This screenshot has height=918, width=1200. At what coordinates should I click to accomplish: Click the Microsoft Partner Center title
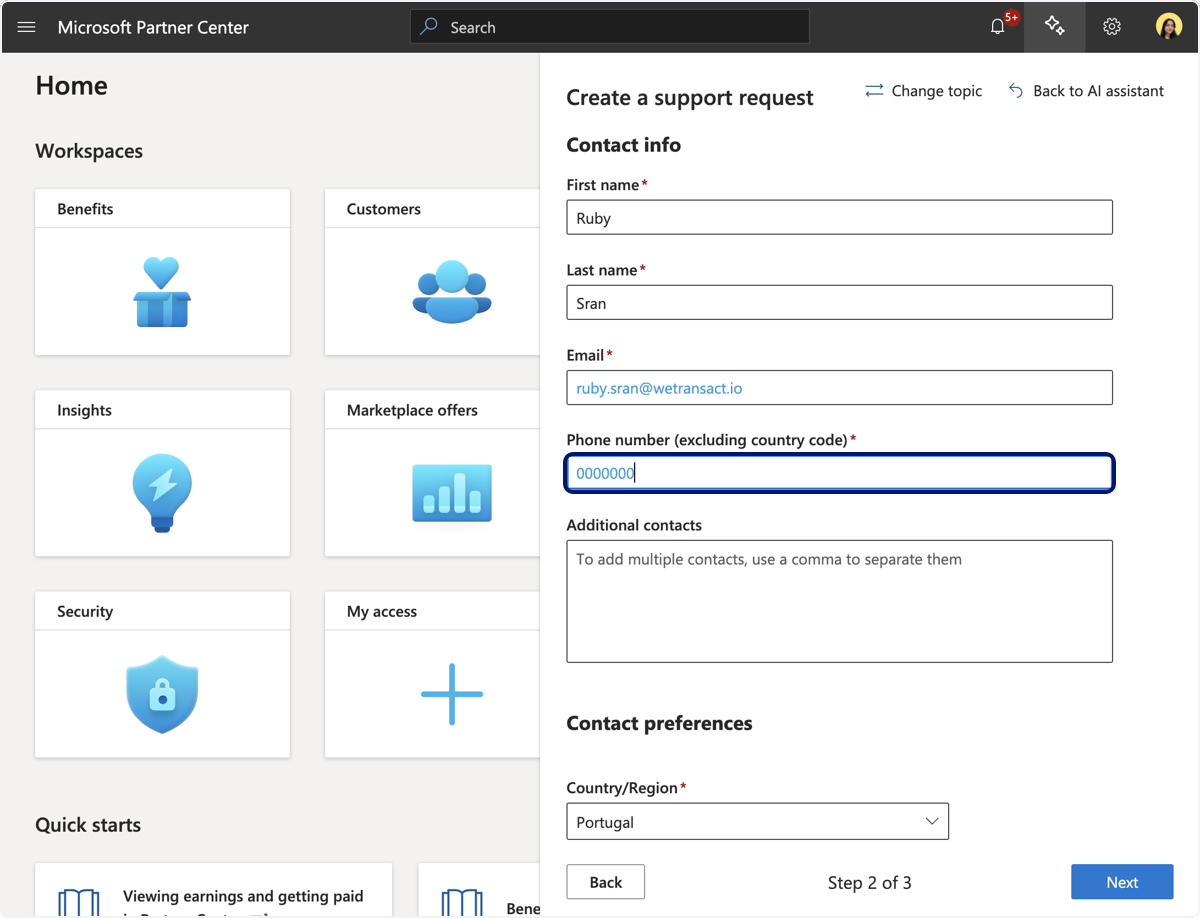(153, 27)
